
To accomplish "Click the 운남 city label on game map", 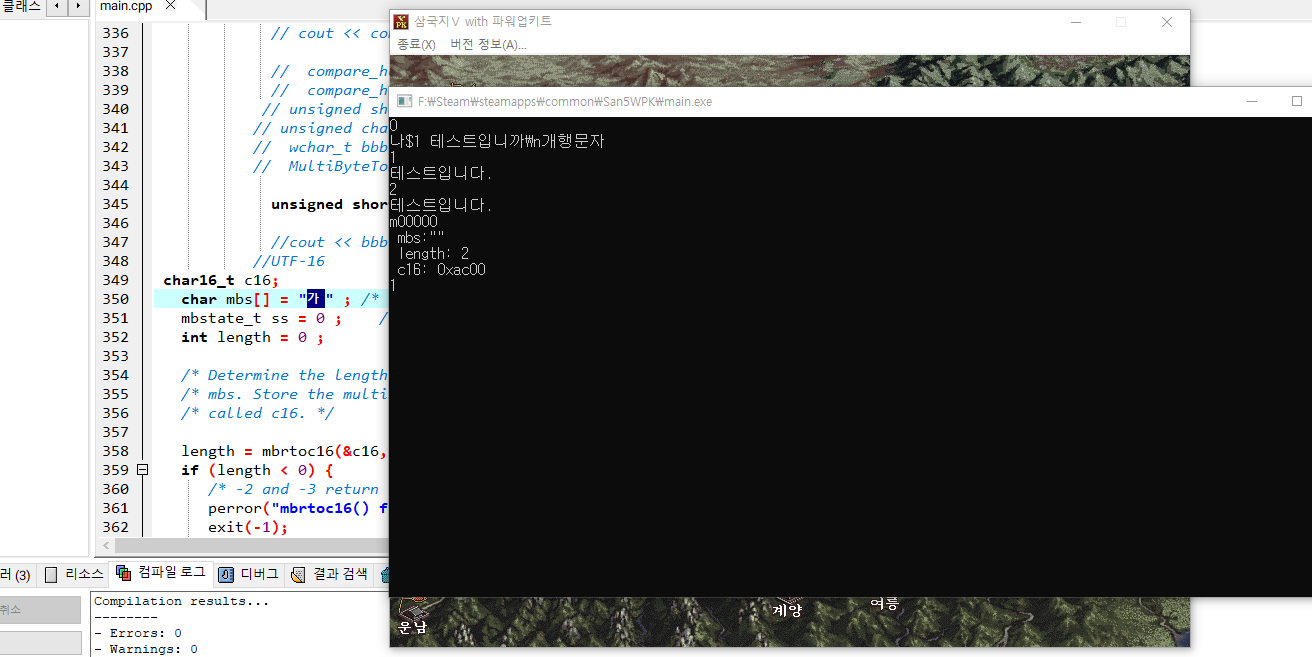I will click(x=413, y=627).
